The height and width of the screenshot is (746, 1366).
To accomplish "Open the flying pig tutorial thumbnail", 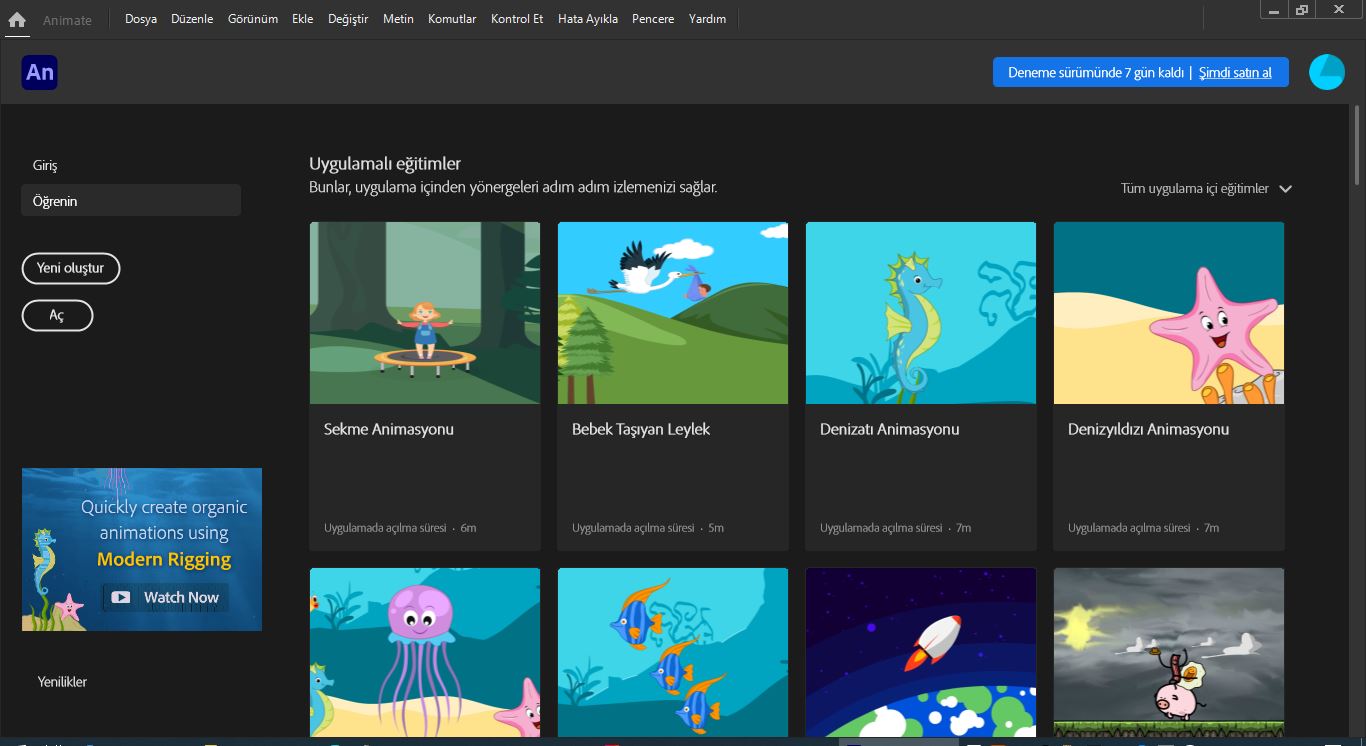I will pos(1169,653).
